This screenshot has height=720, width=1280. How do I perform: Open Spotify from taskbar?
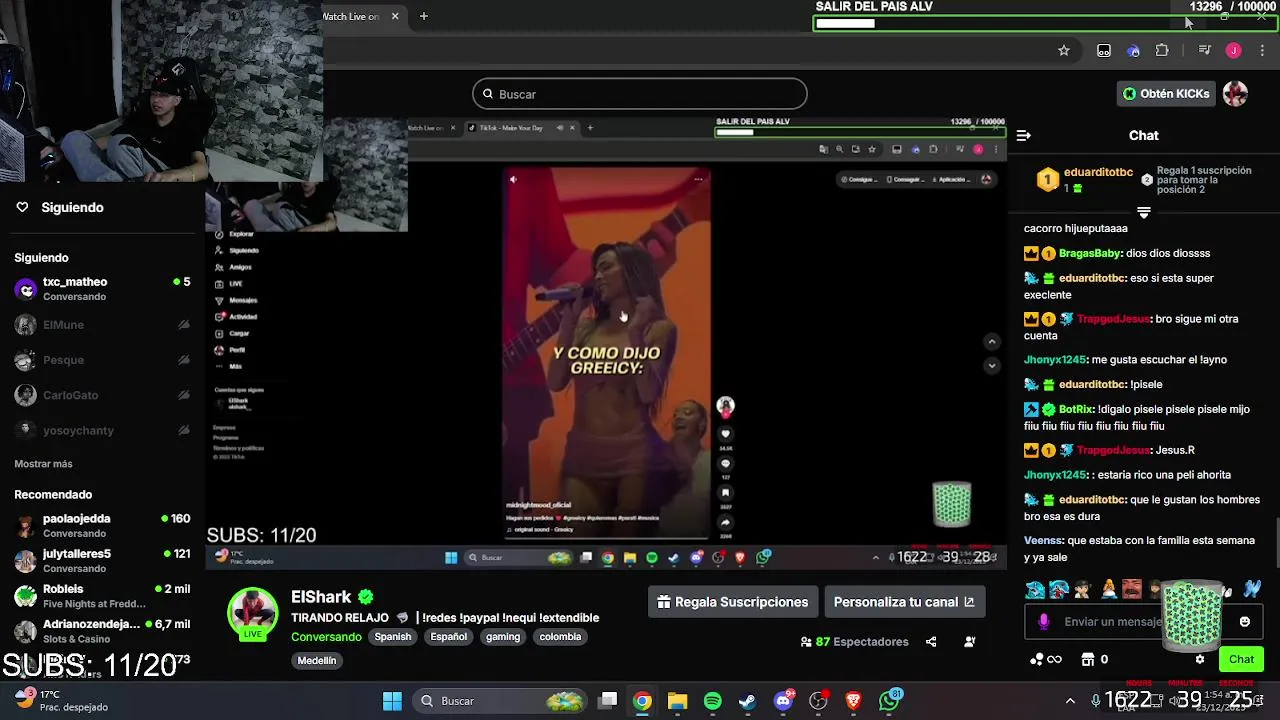[713, 701]
